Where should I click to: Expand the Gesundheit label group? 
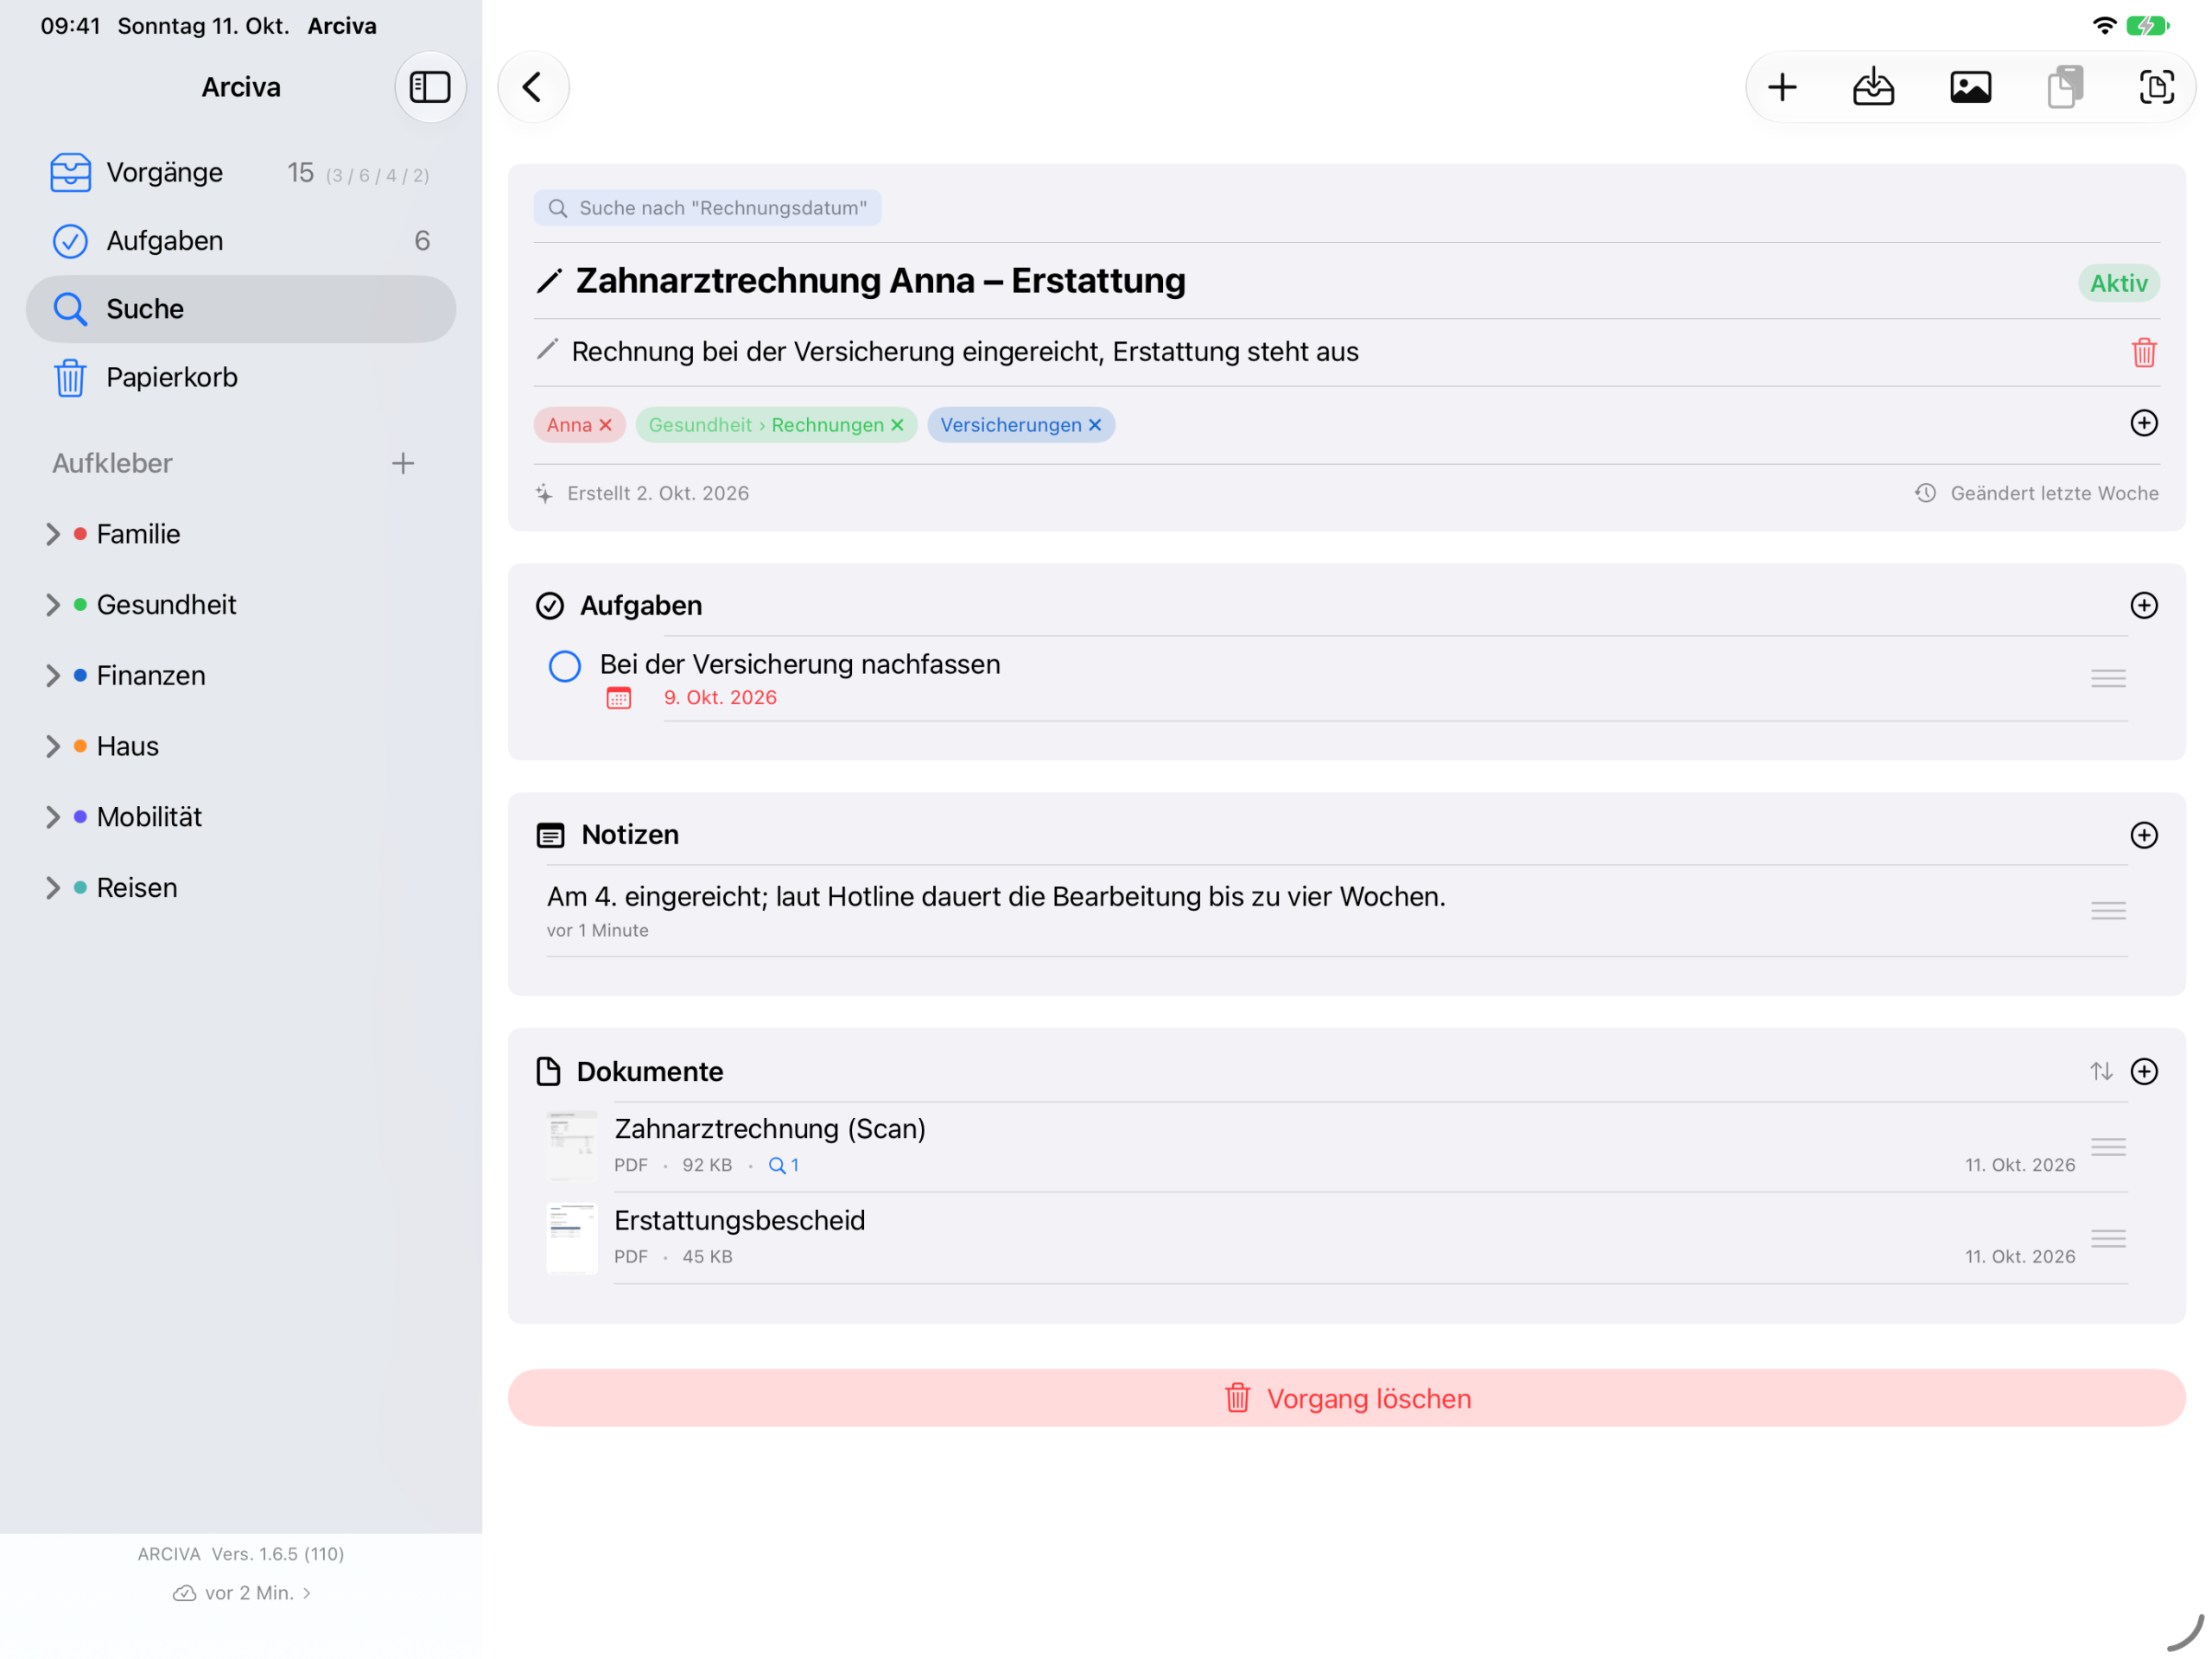coord(53,605)
